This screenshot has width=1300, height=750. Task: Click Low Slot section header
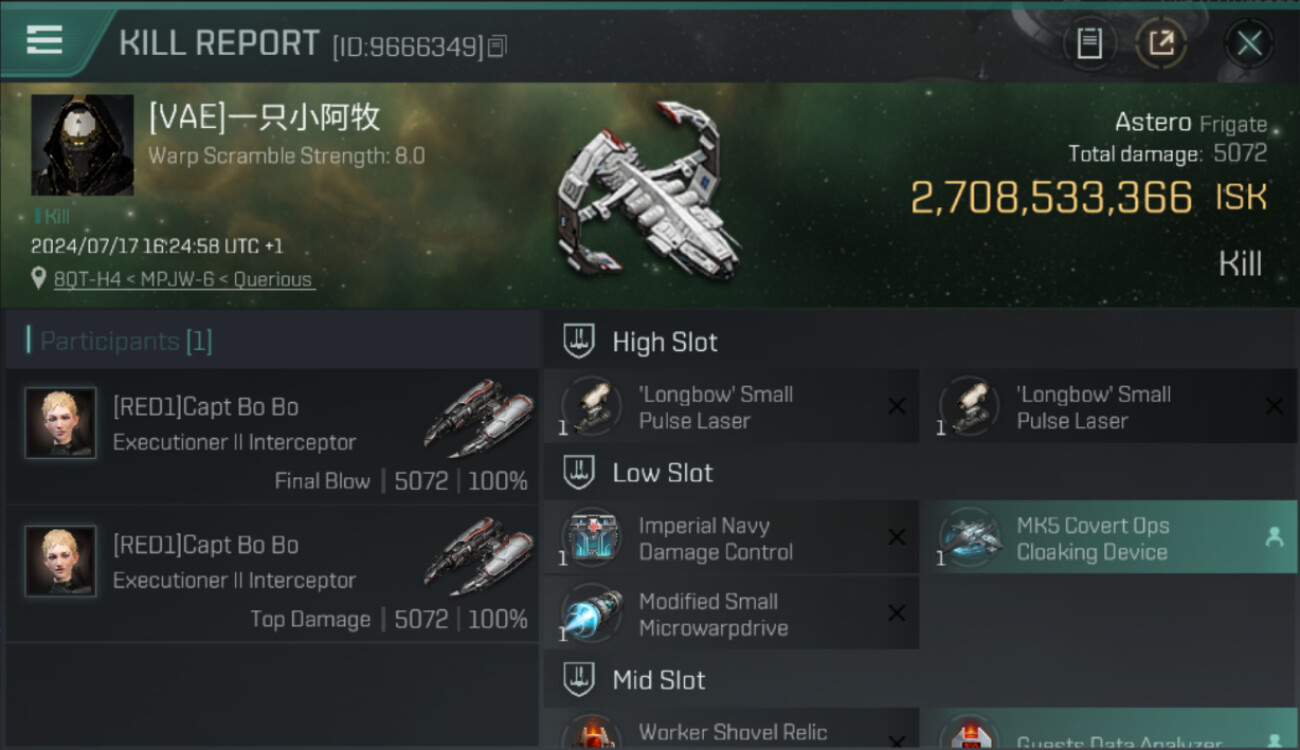pos(921,472)
